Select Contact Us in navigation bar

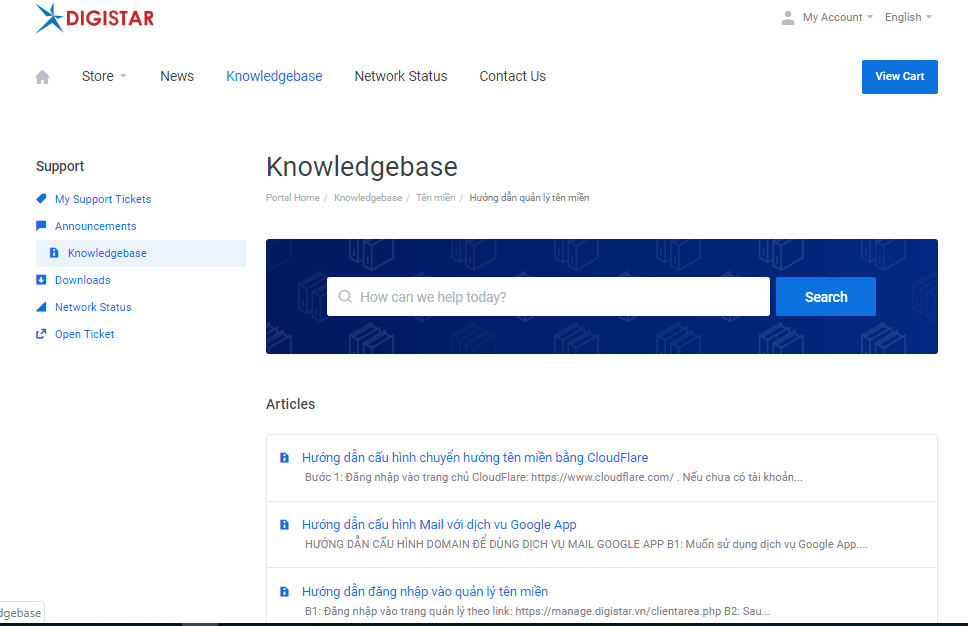[x=512, y=76]
